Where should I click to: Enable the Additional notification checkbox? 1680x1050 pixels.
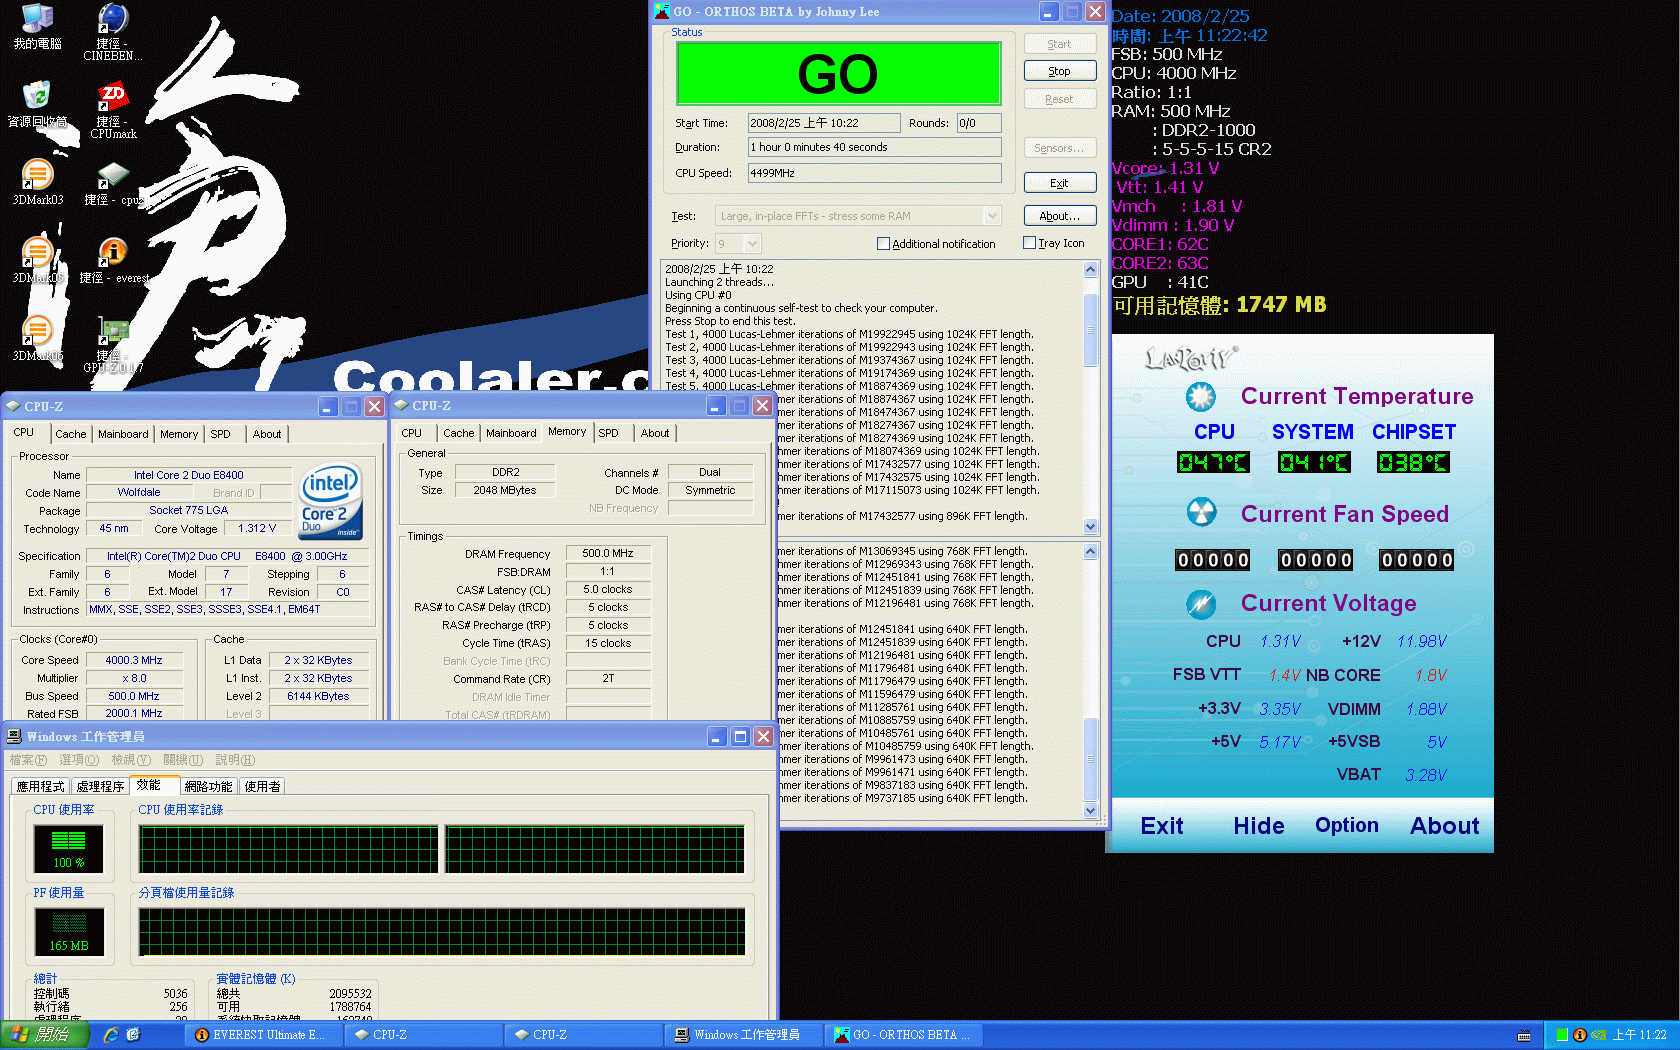coord(883,244)
